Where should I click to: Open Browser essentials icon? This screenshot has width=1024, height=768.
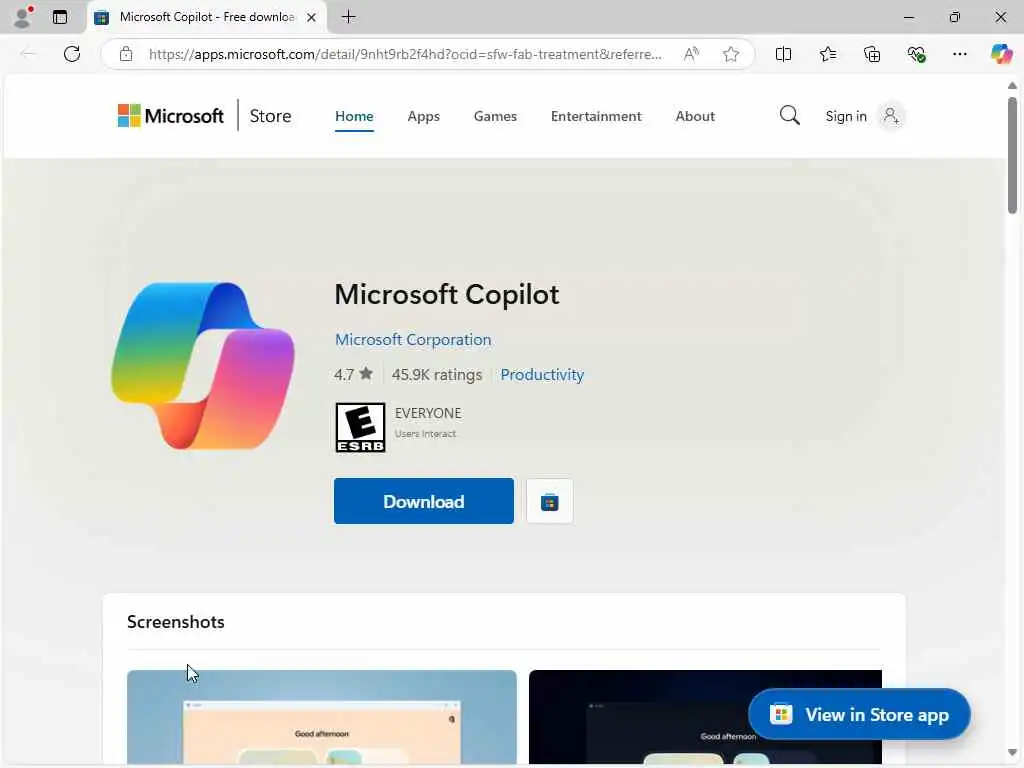tap(916, 54)
